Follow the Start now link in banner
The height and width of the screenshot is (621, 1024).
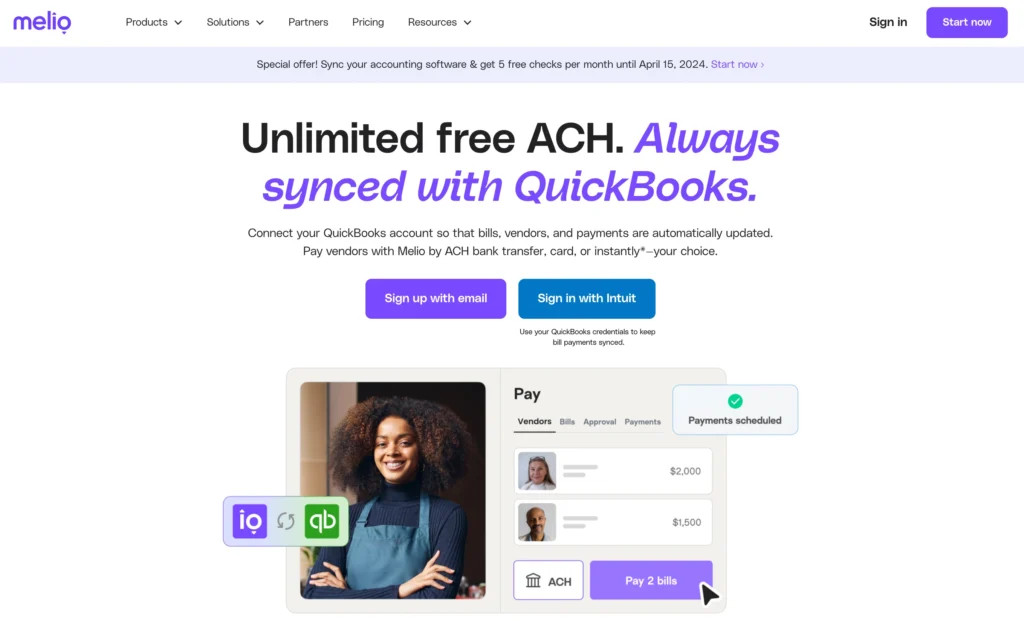[737, 64]
